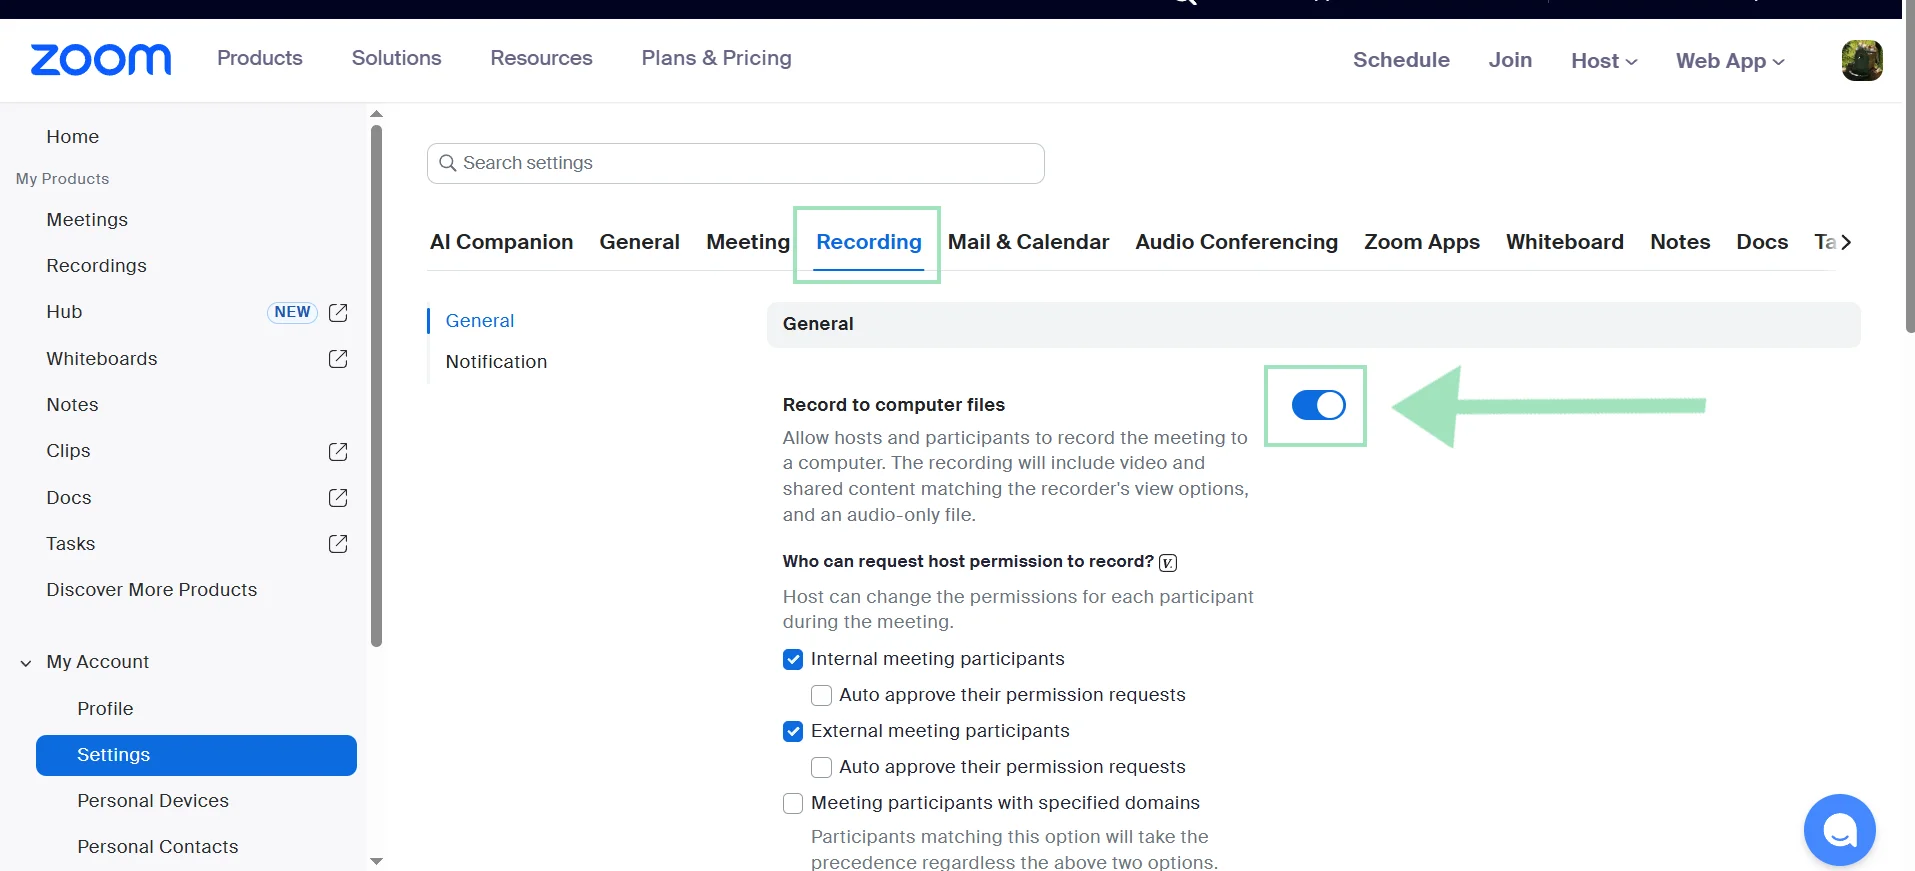The height and width of the screenshot is (871, 1915).
Task: Open Tasks in sidebar
Action: coord(71,544)
